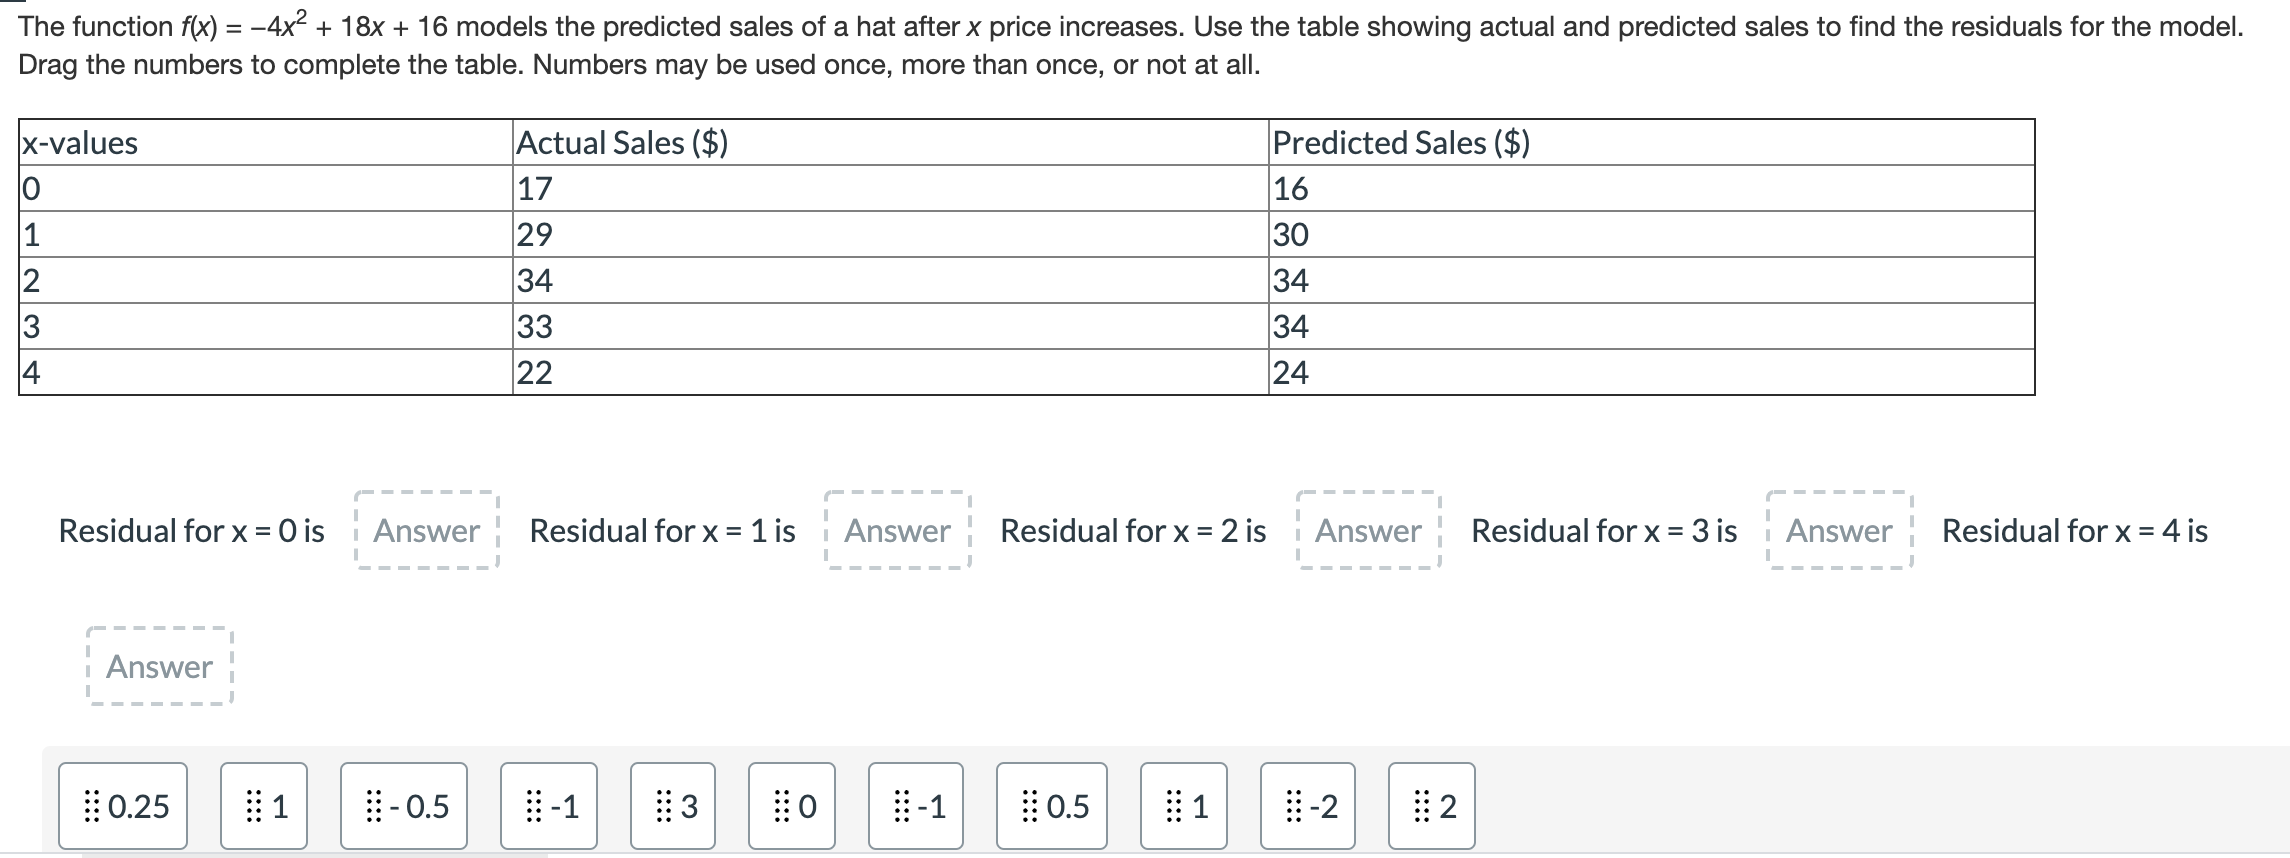Click the x-values column header
This screenshot has width=2290, height=858.
pos(80,143)
